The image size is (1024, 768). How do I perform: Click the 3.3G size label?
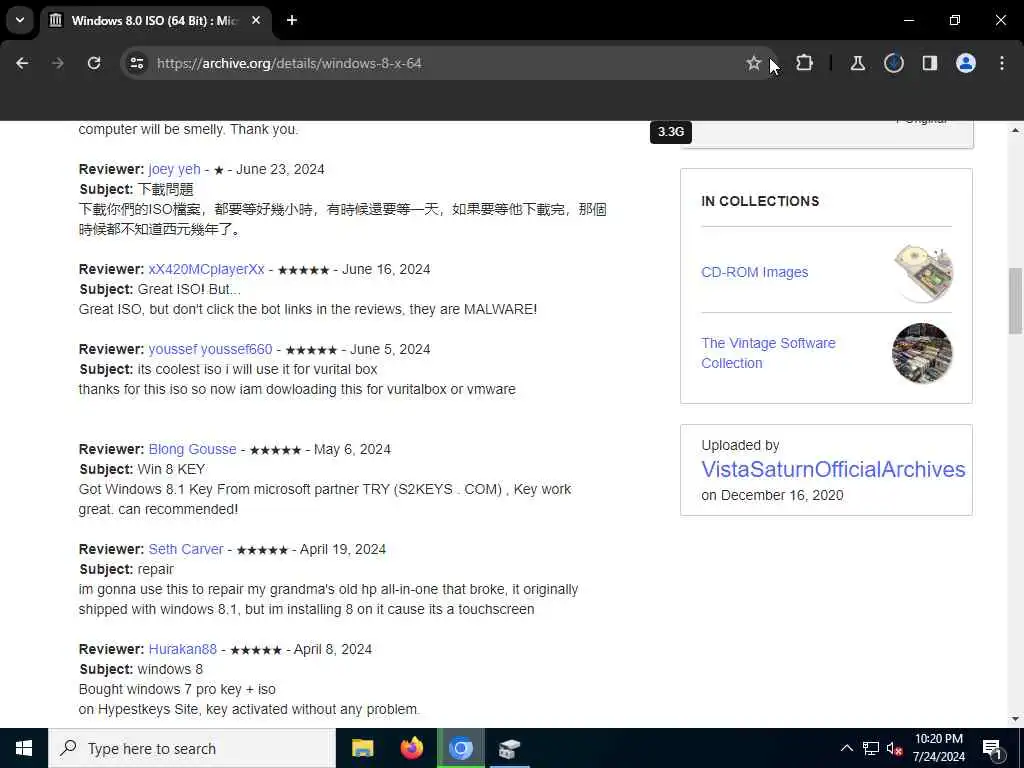click(x=671, y=132)
